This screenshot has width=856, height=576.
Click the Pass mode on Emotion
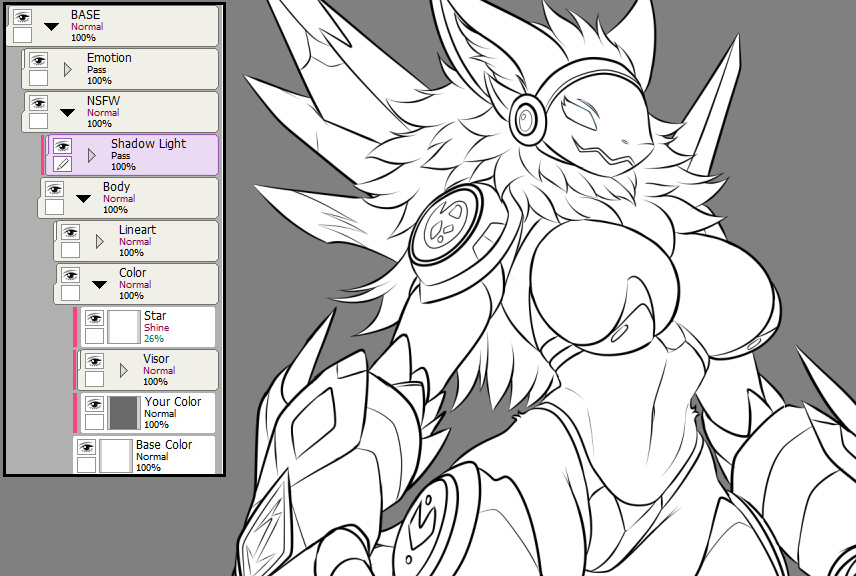coord(97,69)
